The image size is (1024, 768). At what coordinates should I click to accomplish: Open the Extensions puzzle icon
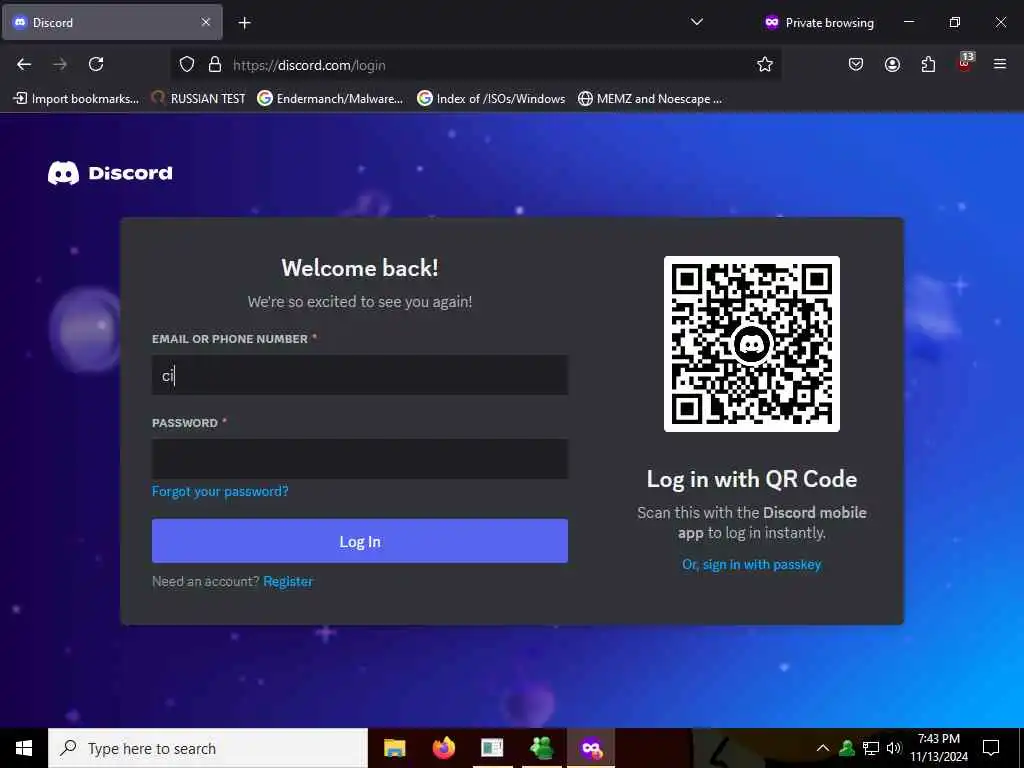(928, 64)
